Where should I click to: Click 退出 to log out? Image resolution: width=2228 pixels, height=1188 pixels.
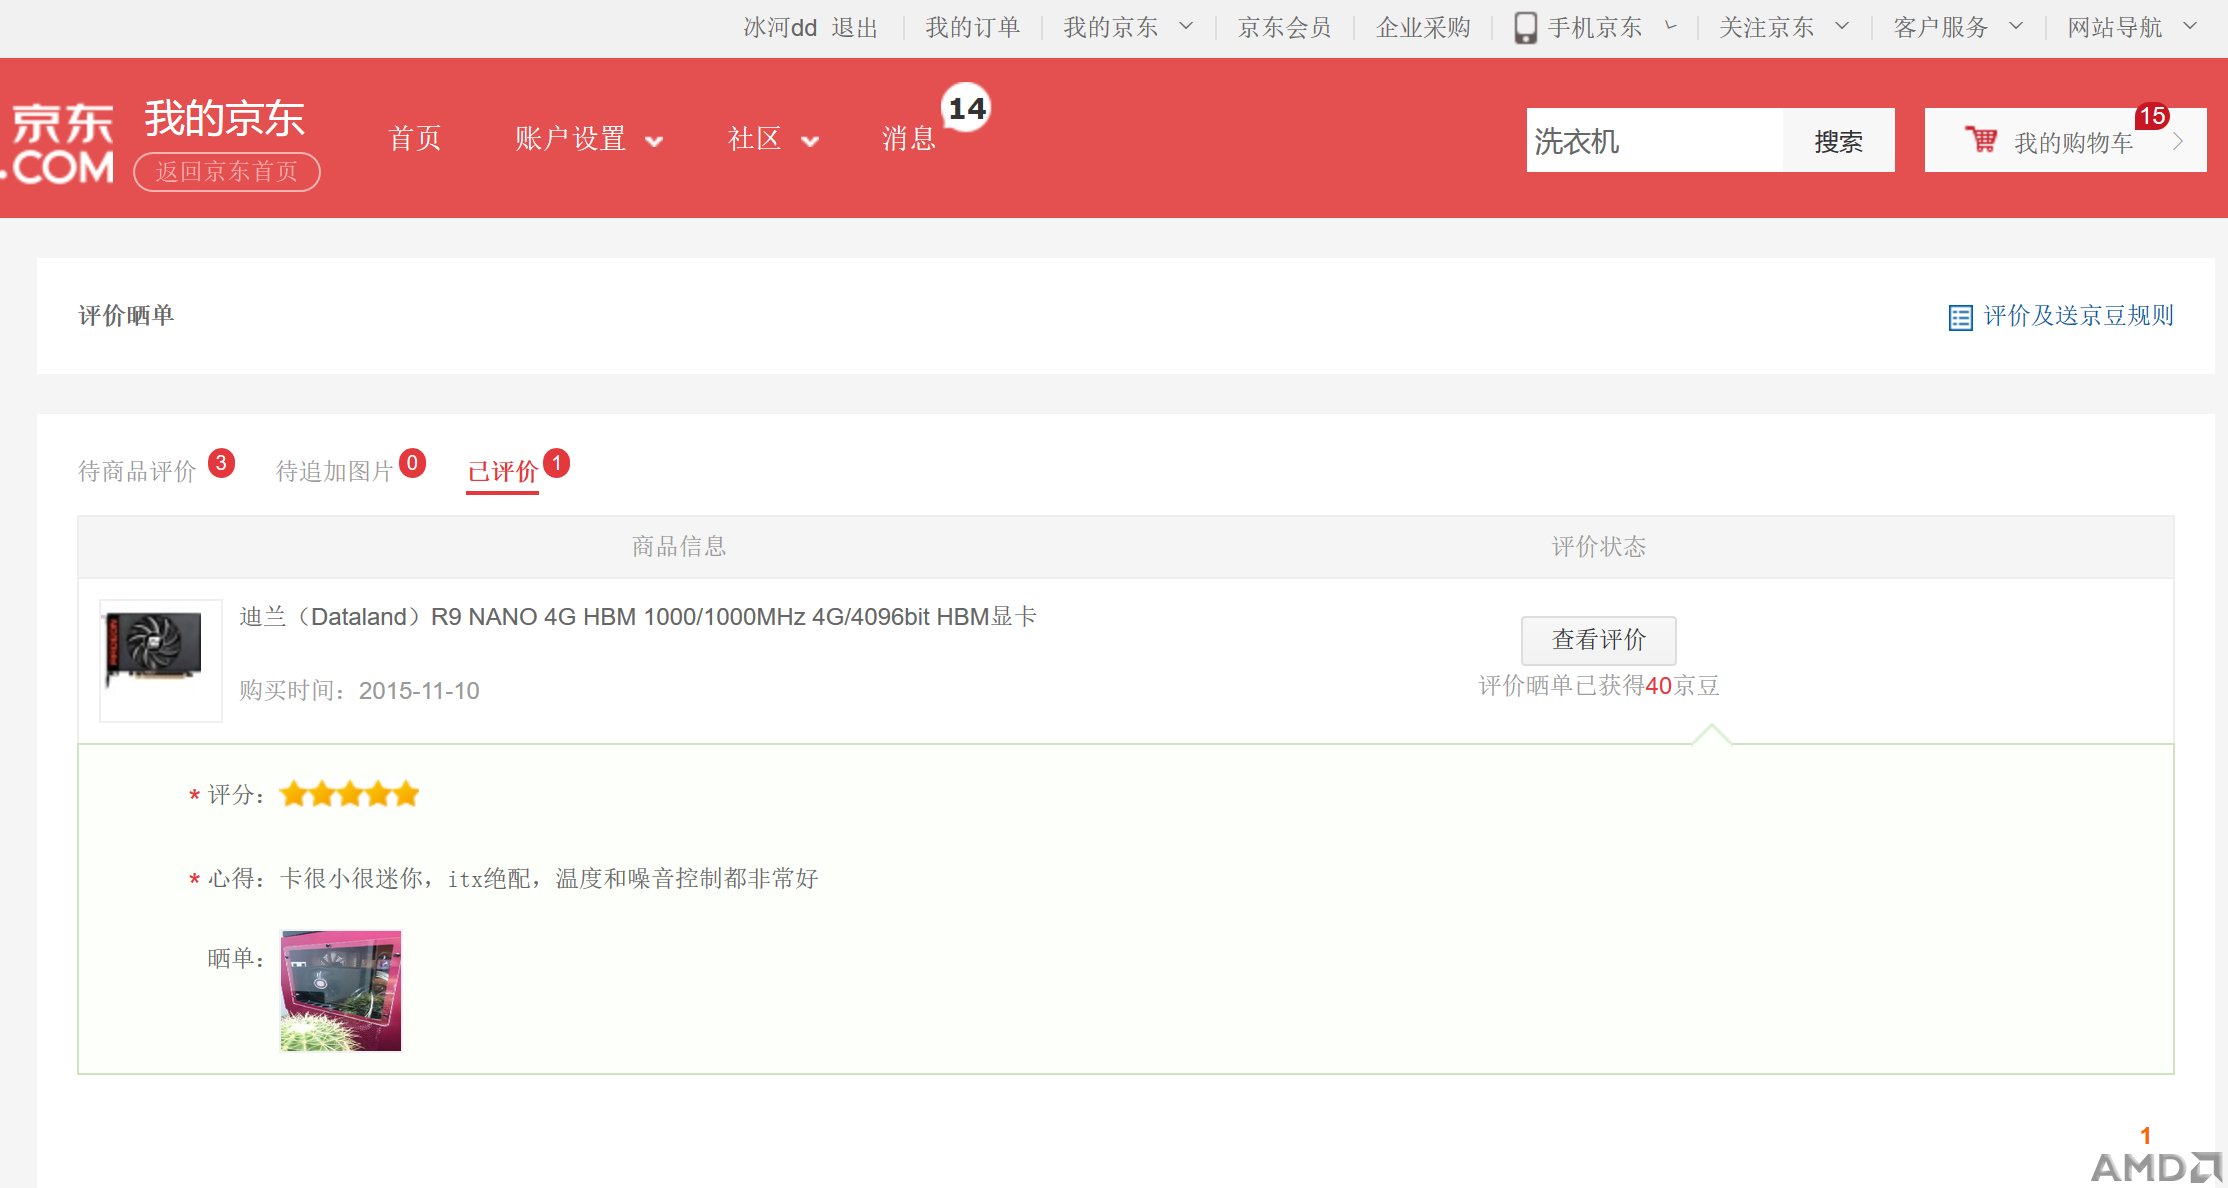(855, 28)
